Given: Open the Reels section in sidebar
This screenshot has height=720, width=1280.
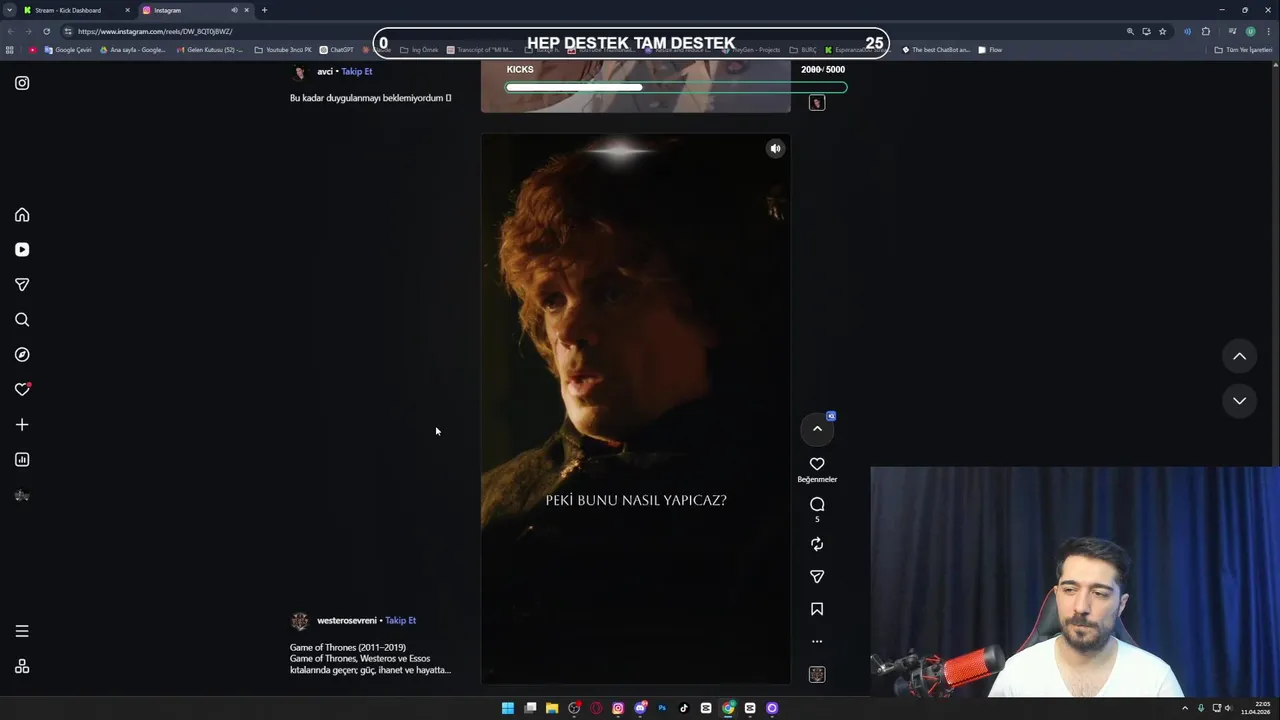Looking at the screenshot, I should pyautogui.click(x=22, y=250).
